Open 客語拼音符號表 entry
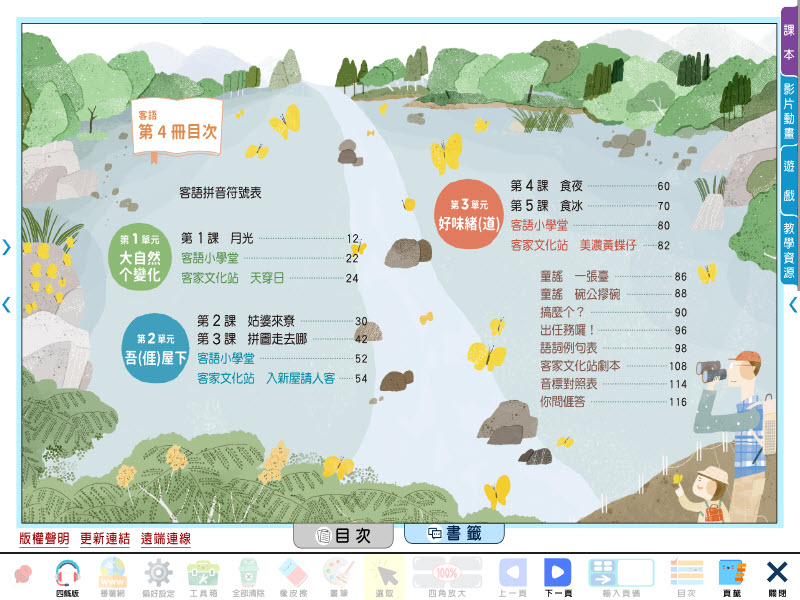The height and width of the screenshot is (600, 800). point(220,192)
